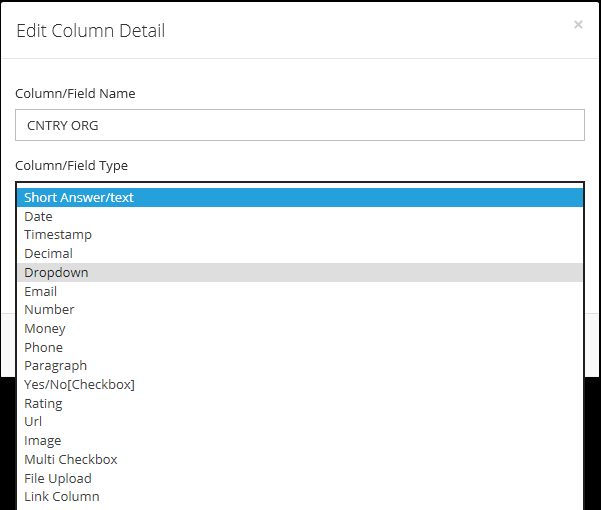This screenshot has height=510, width=601.
Task: Pick File Upload as column type
Action: (x=300, y=478)
